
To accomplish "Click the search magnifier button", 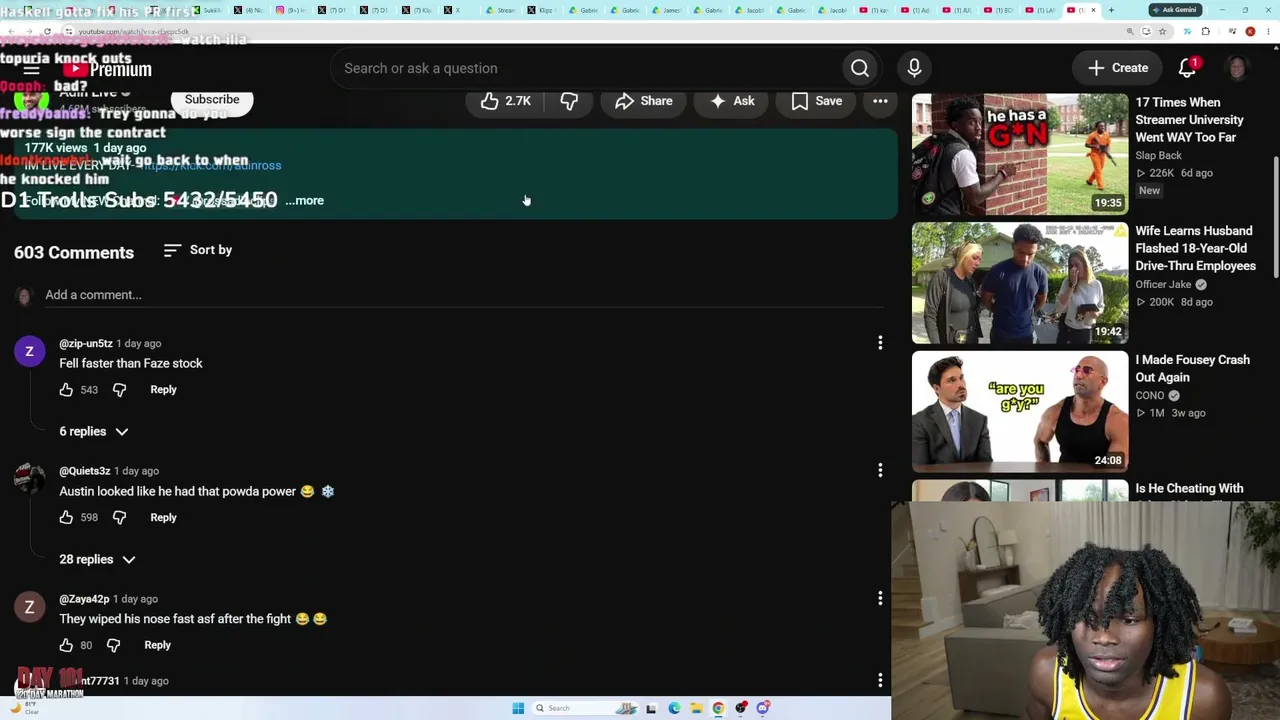I will click(x=860, y=68).
